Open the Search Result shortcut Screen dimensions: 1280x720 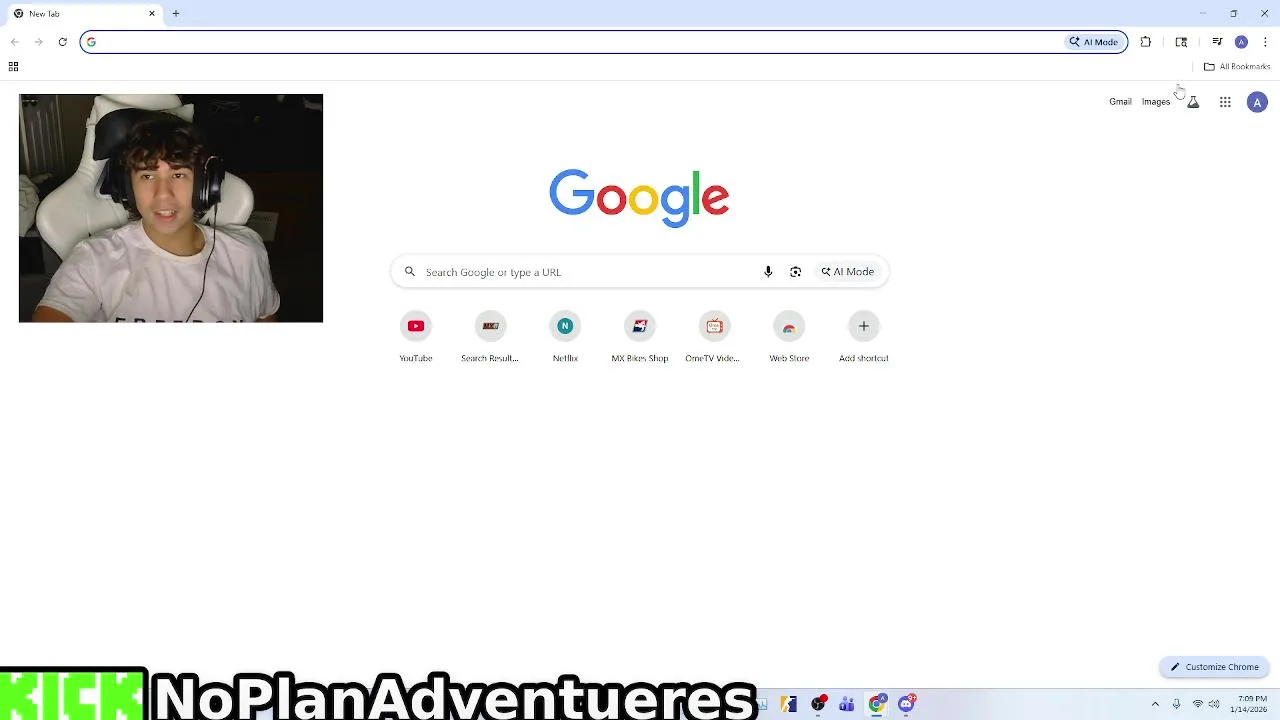coord(490,338)
